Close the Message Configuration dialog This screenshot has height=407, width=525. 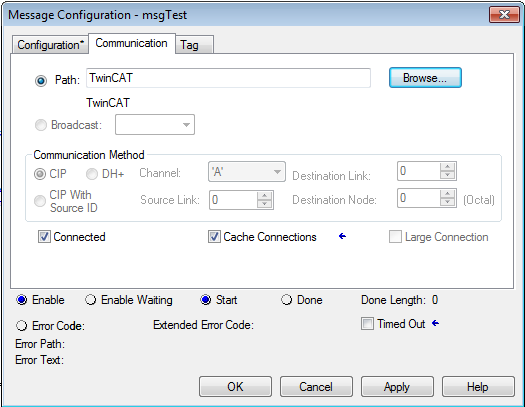(504, 15)
